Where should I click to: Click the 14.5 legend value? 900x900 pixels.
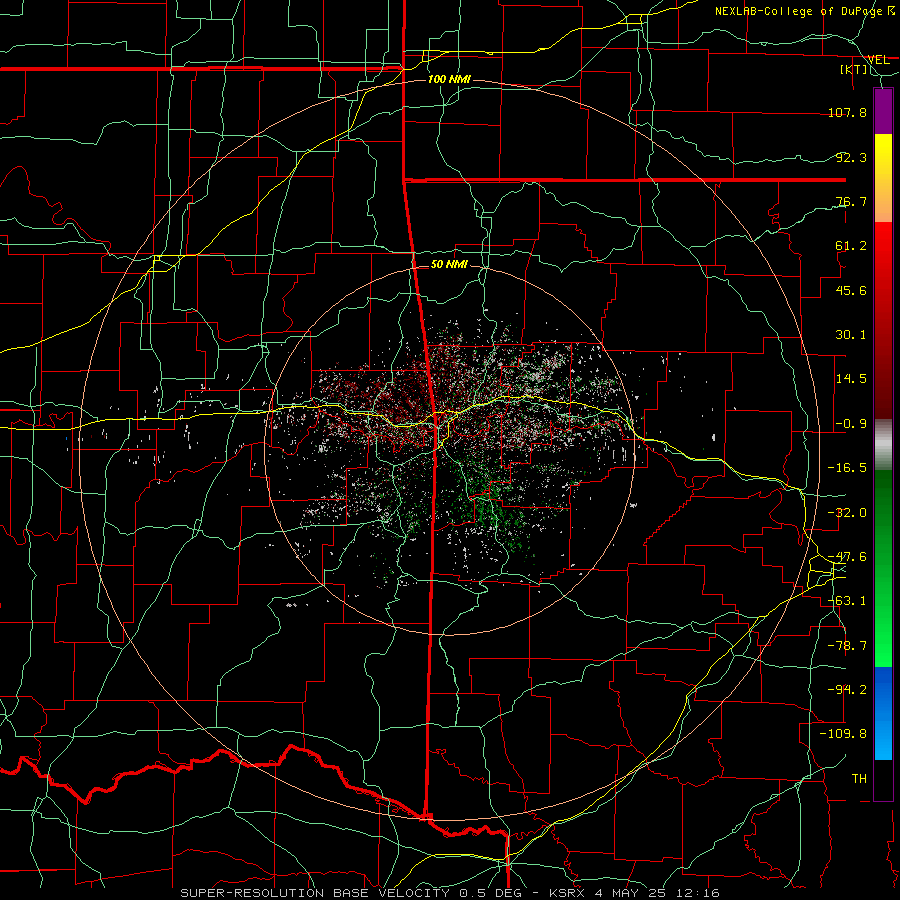[x=851, y=379]
